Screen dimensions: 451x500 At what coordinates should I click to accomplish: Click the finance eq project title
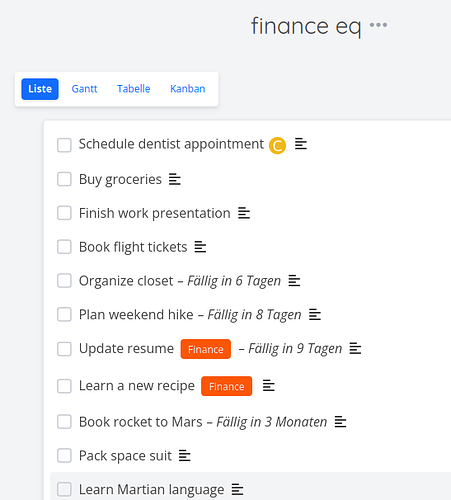click(x=306, y=26)
